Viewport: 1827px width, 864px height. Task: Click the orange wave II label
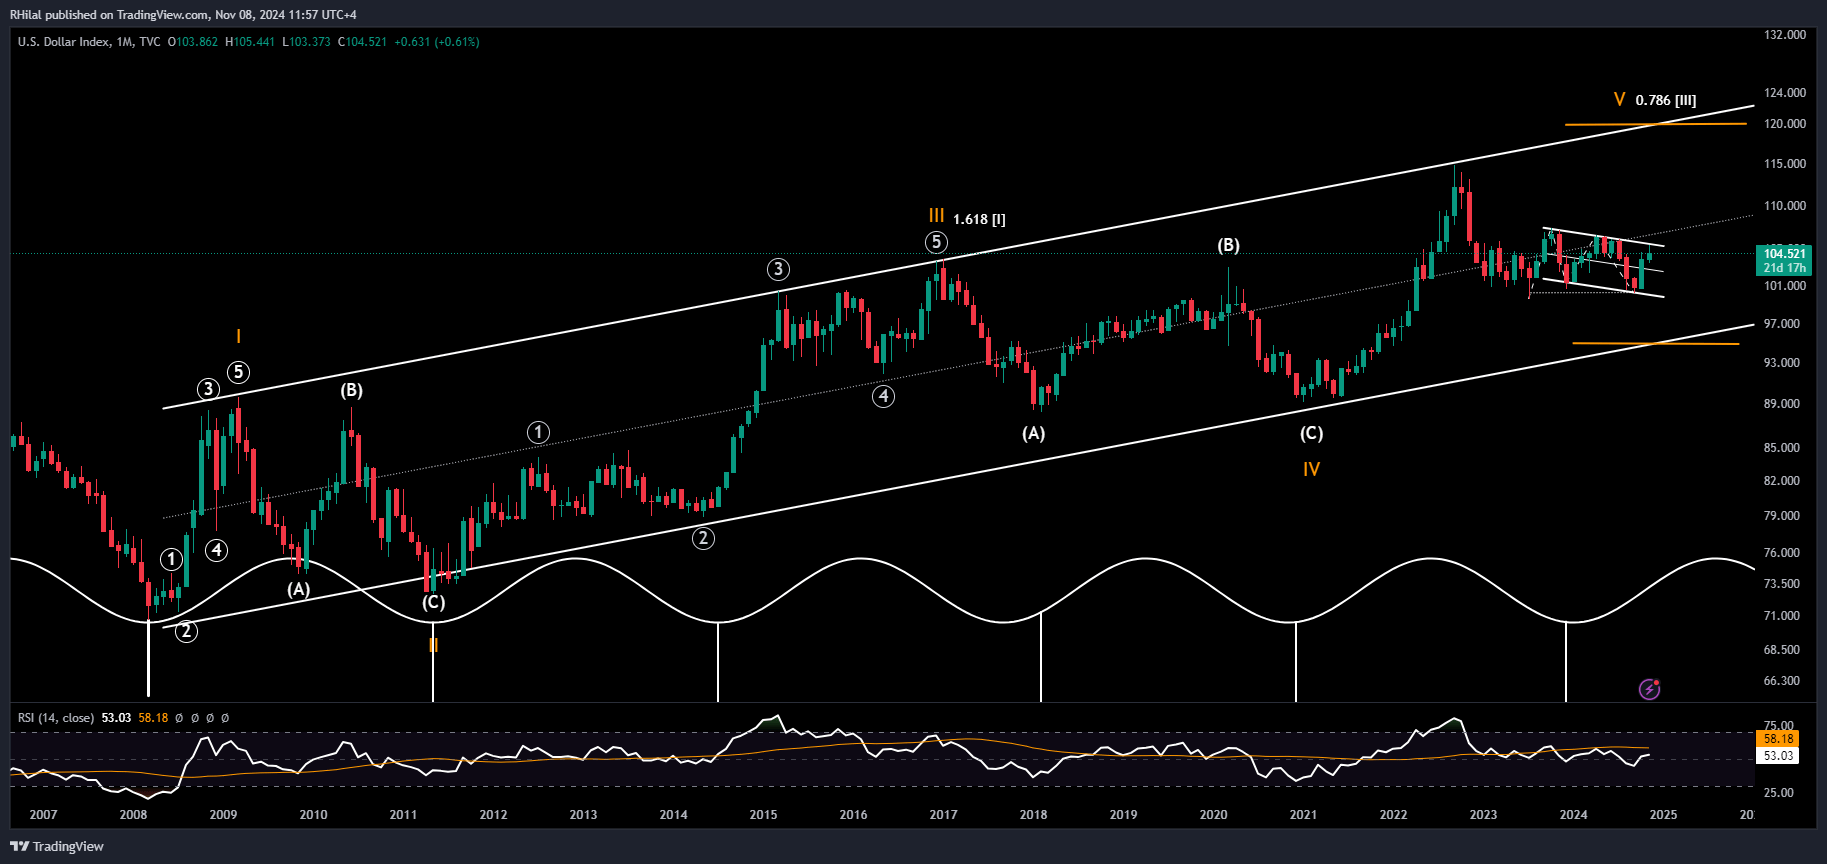(x=433, y=646)
